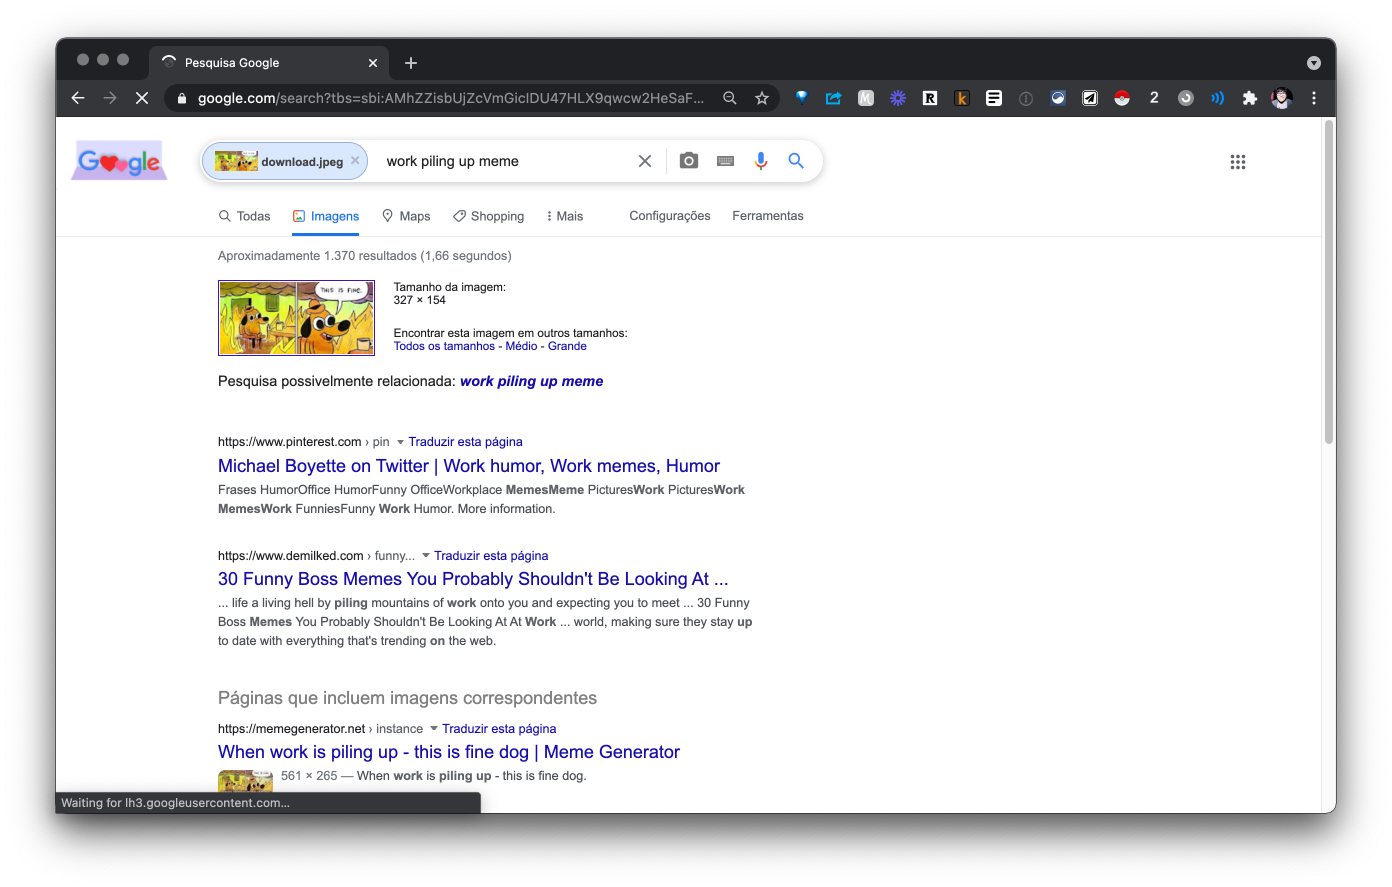
Task: Expand the pinterest.com result options arrow
Action: pos(400,442)
